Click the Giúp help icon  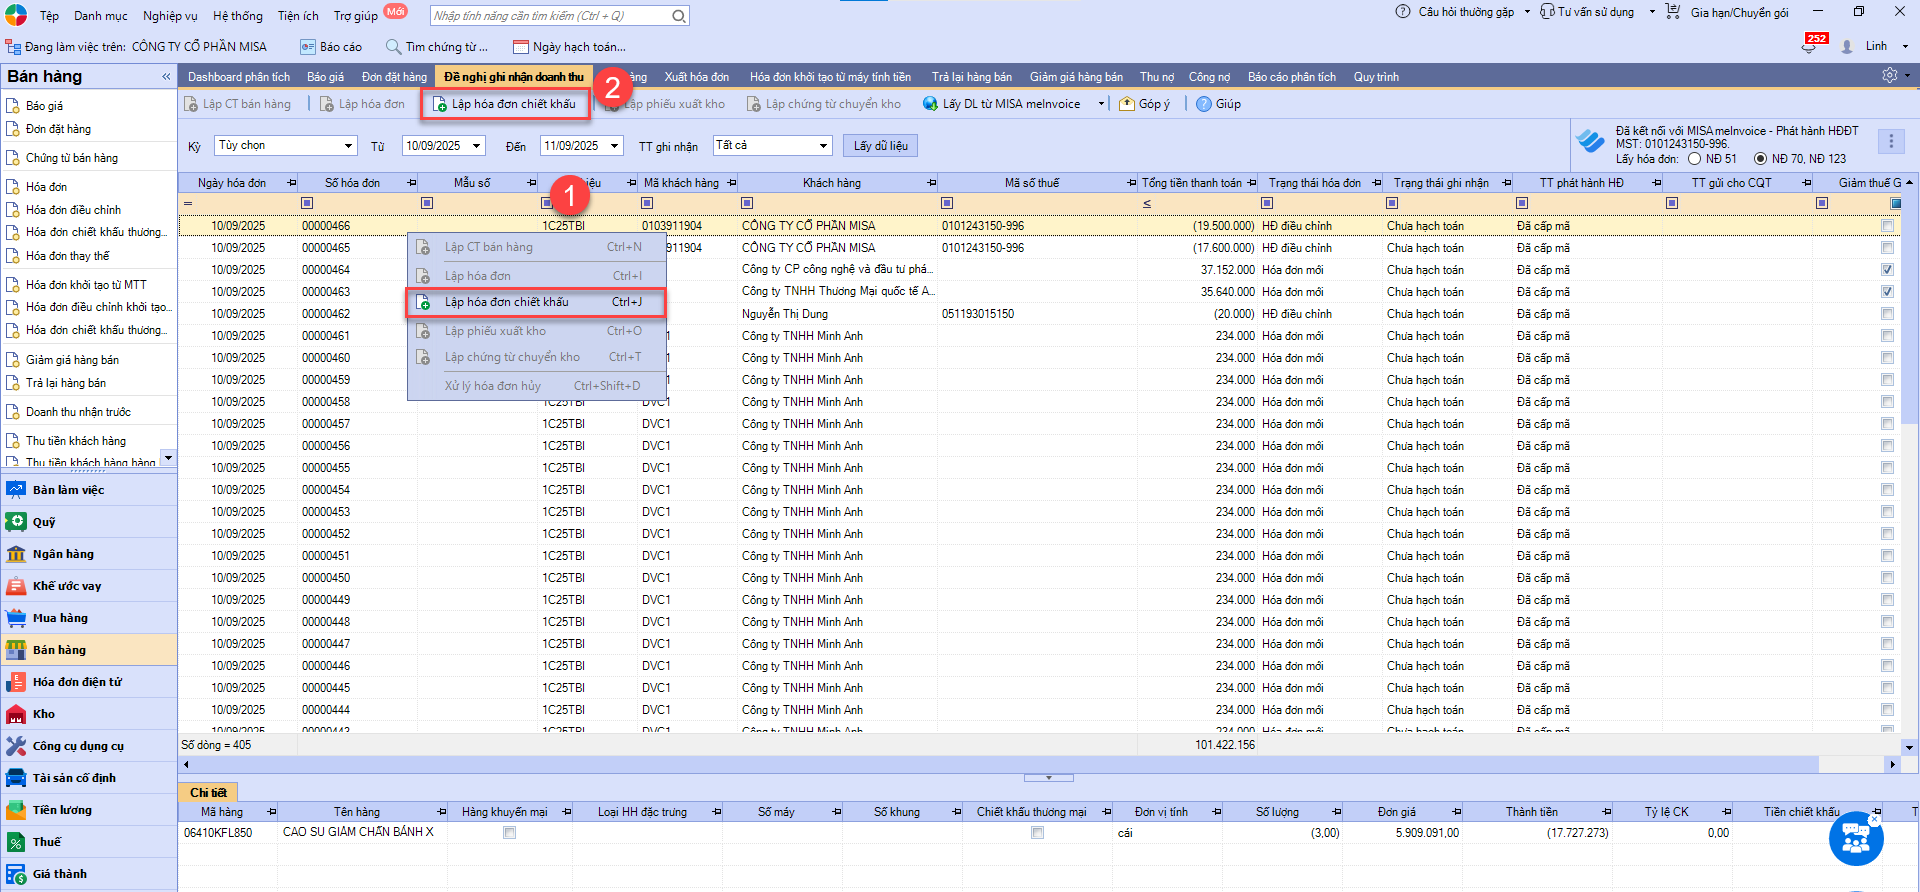pos(1204,104)
